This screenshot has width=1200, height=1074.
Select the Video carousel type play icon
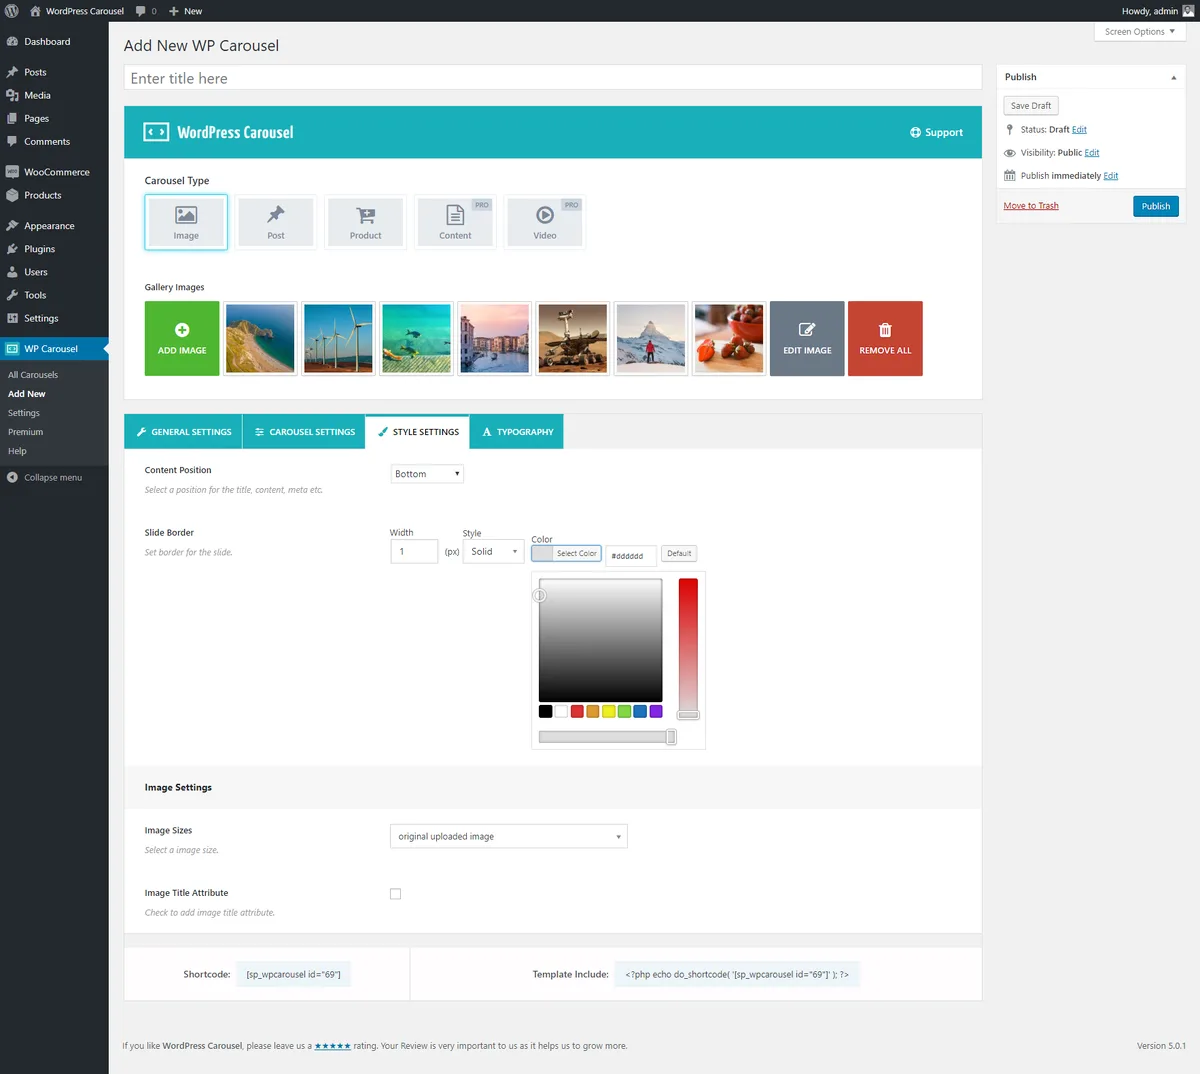point(545,215)
